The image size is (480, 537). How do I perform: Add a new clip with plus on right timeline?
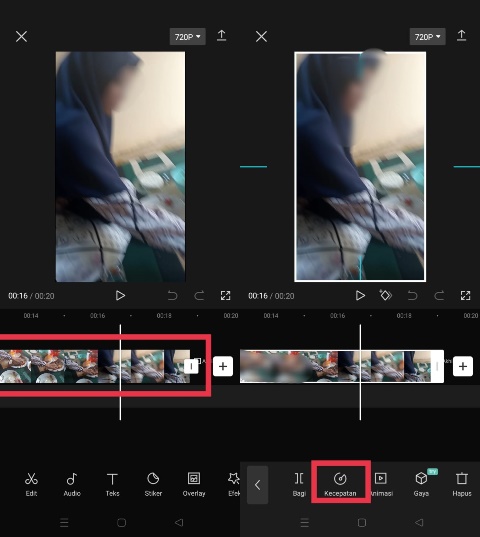(x=463, y=366)
